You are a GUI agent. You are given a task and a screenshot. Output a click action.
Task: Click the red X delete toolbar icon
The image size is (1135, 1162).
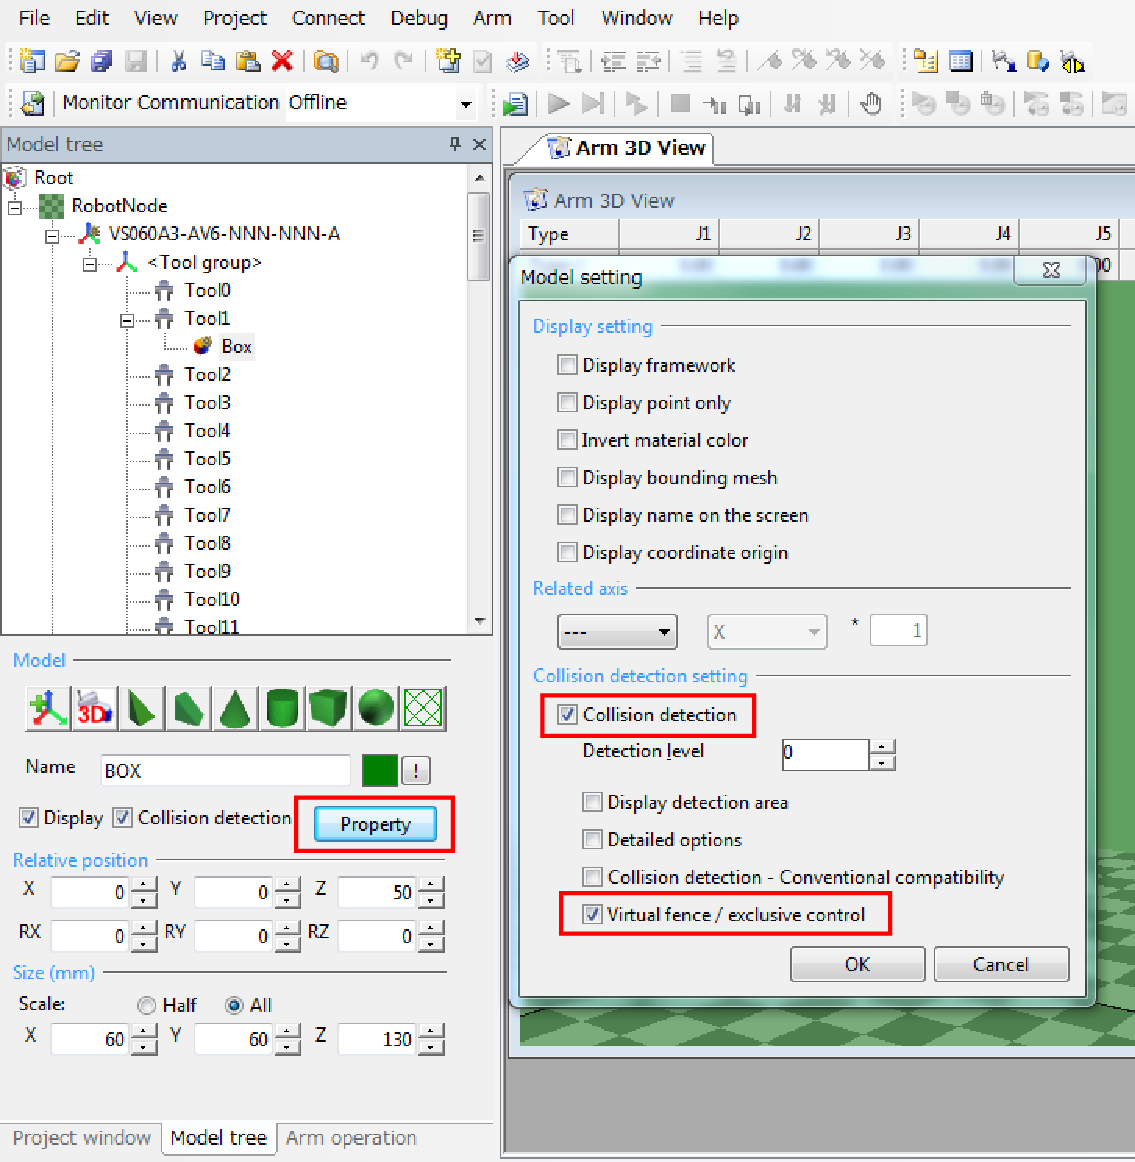point(283,62)
